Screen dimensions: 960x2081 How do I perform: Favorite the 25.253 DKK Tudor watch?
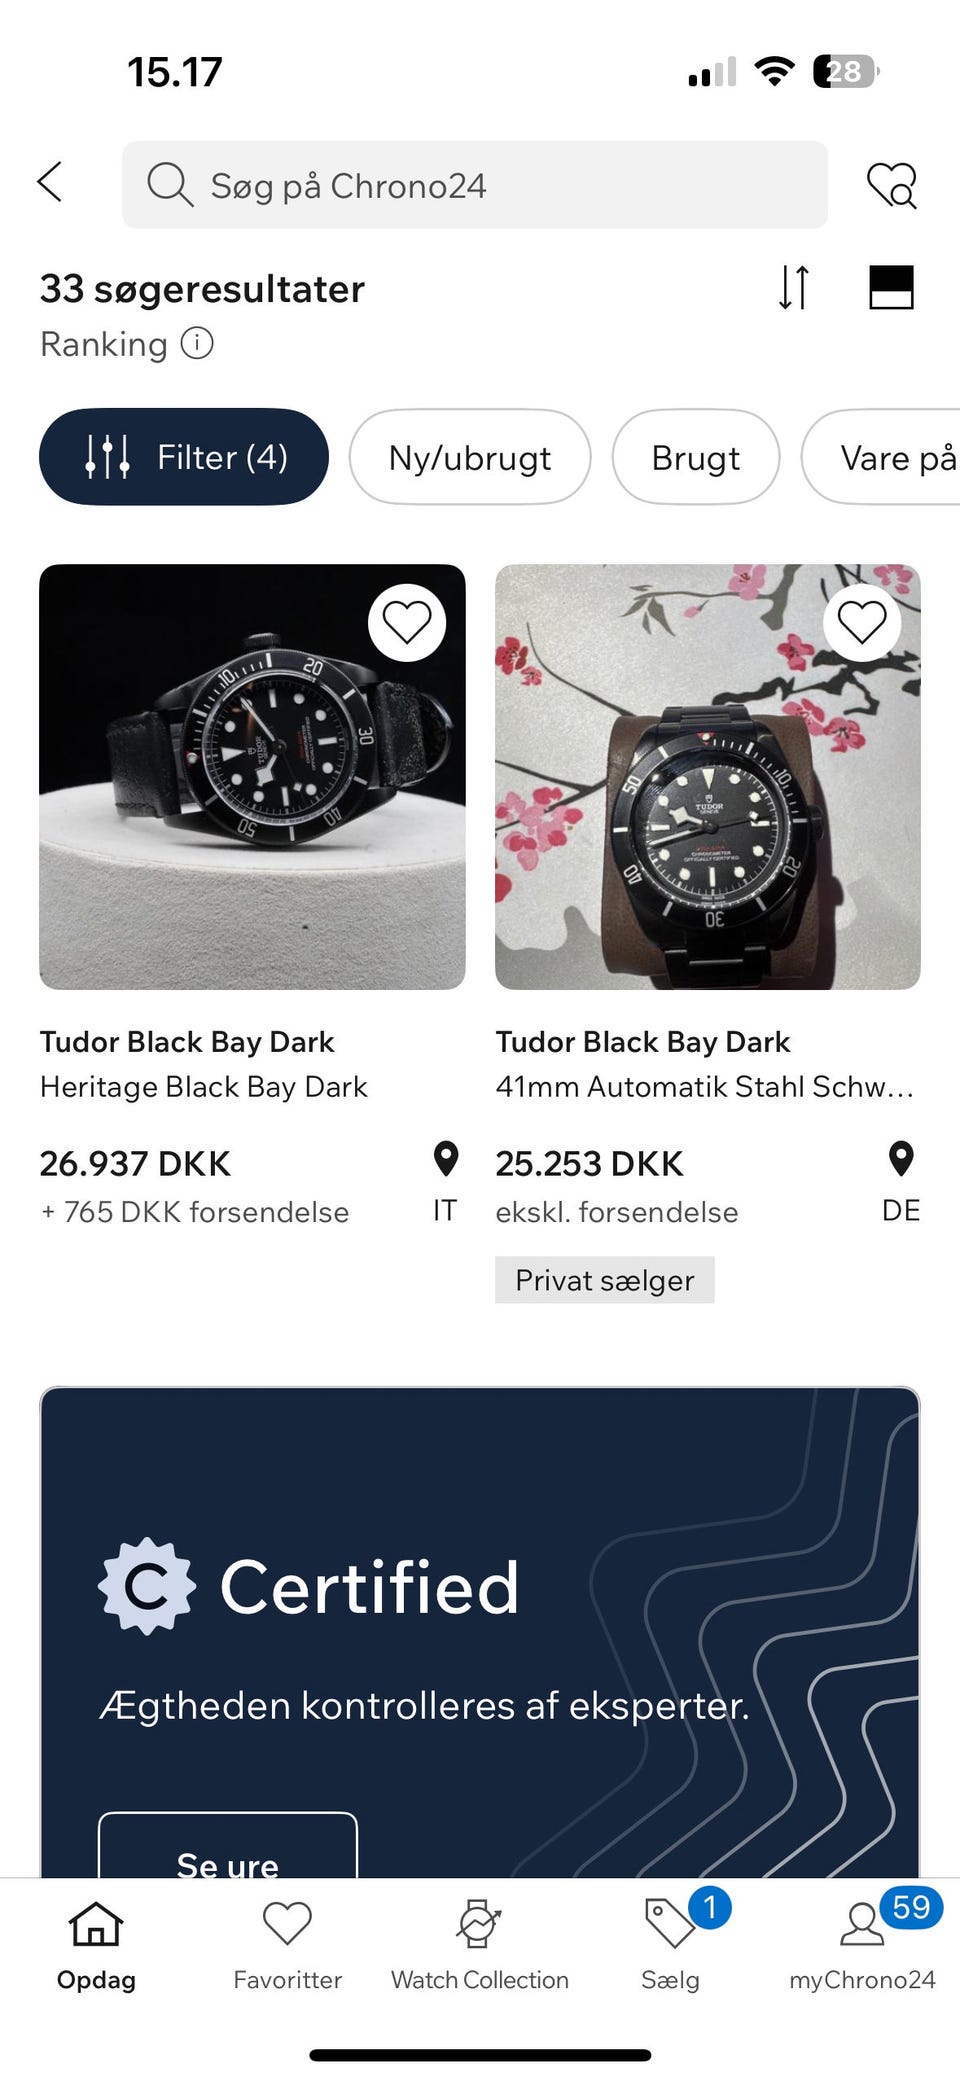tap(862, 623)
